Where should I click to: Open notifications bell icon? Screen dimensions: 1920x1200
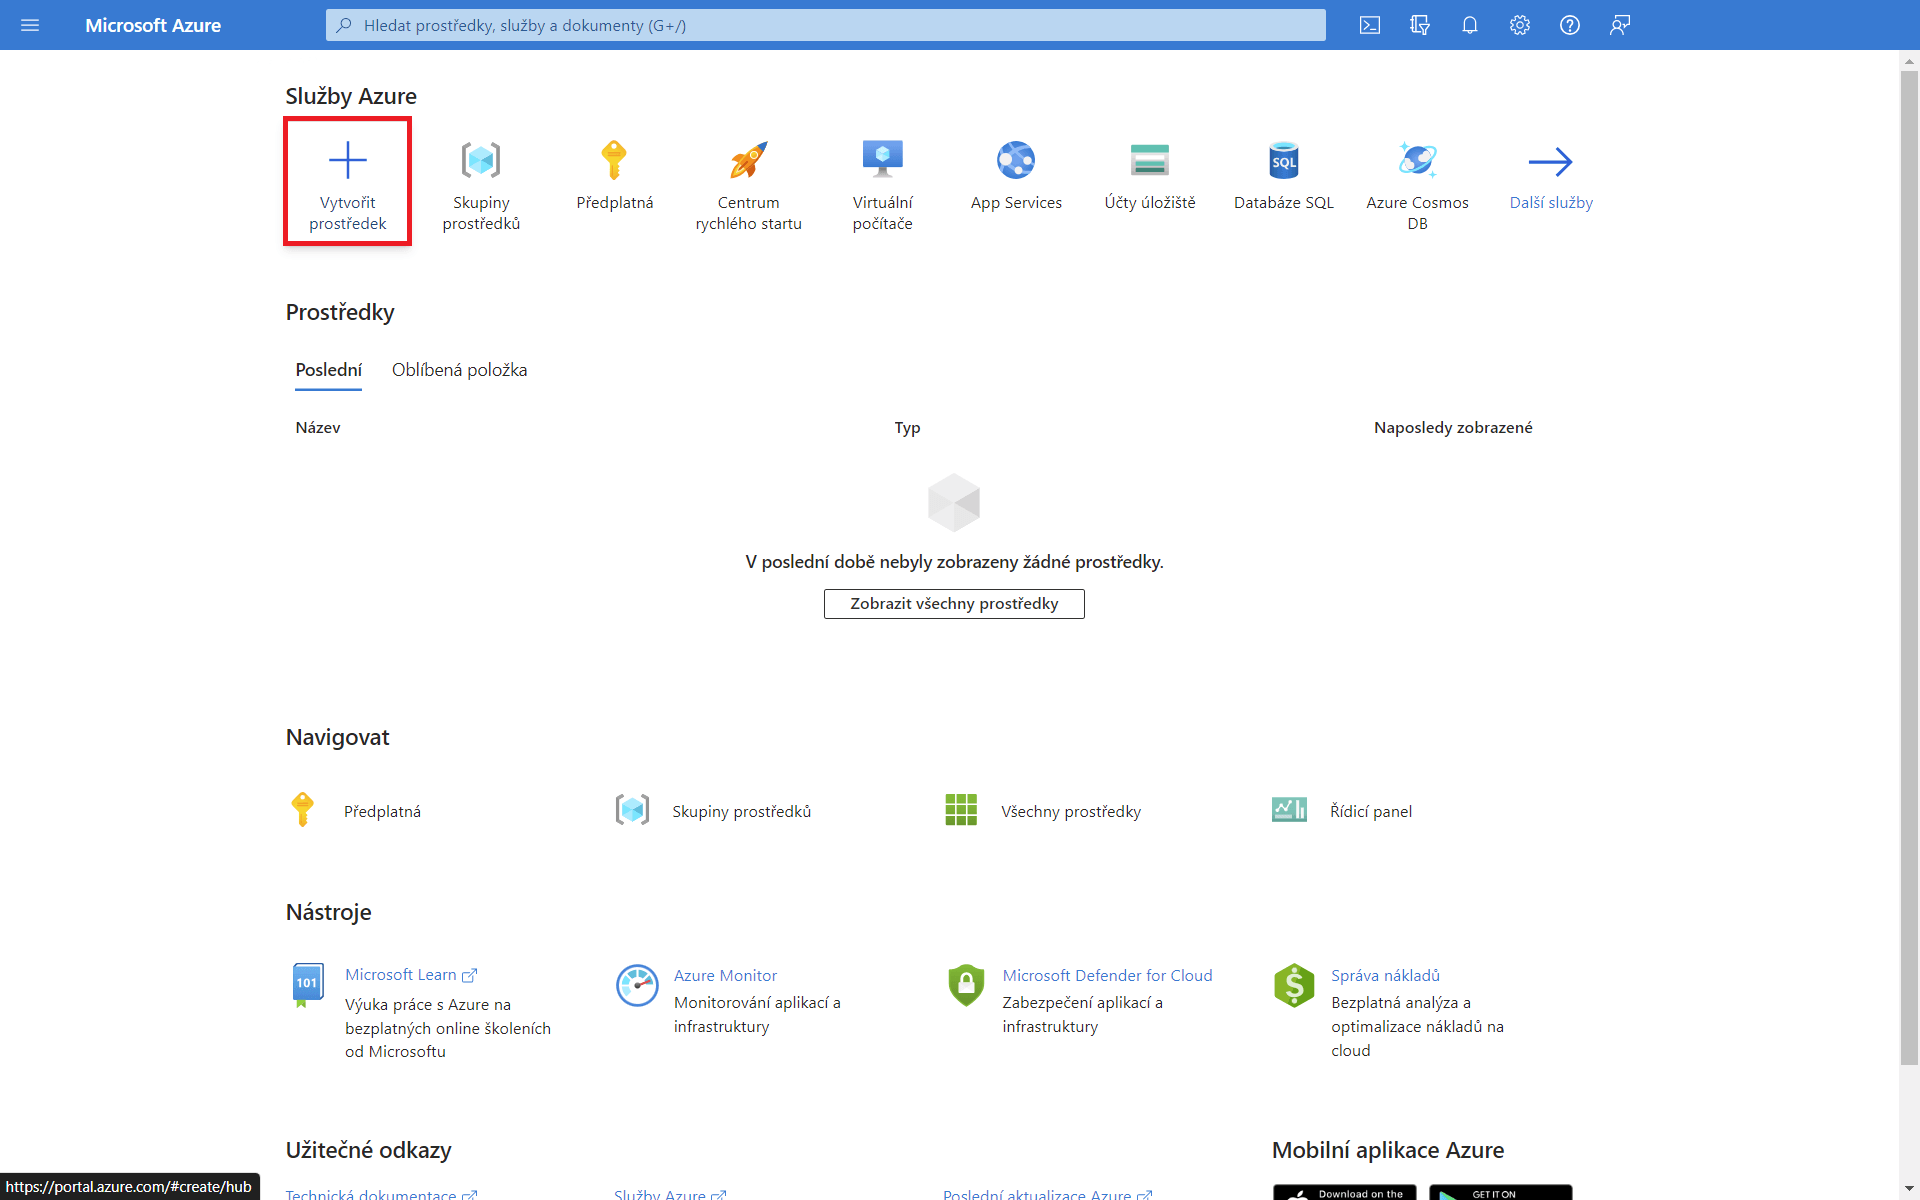tap(1470, 25)
